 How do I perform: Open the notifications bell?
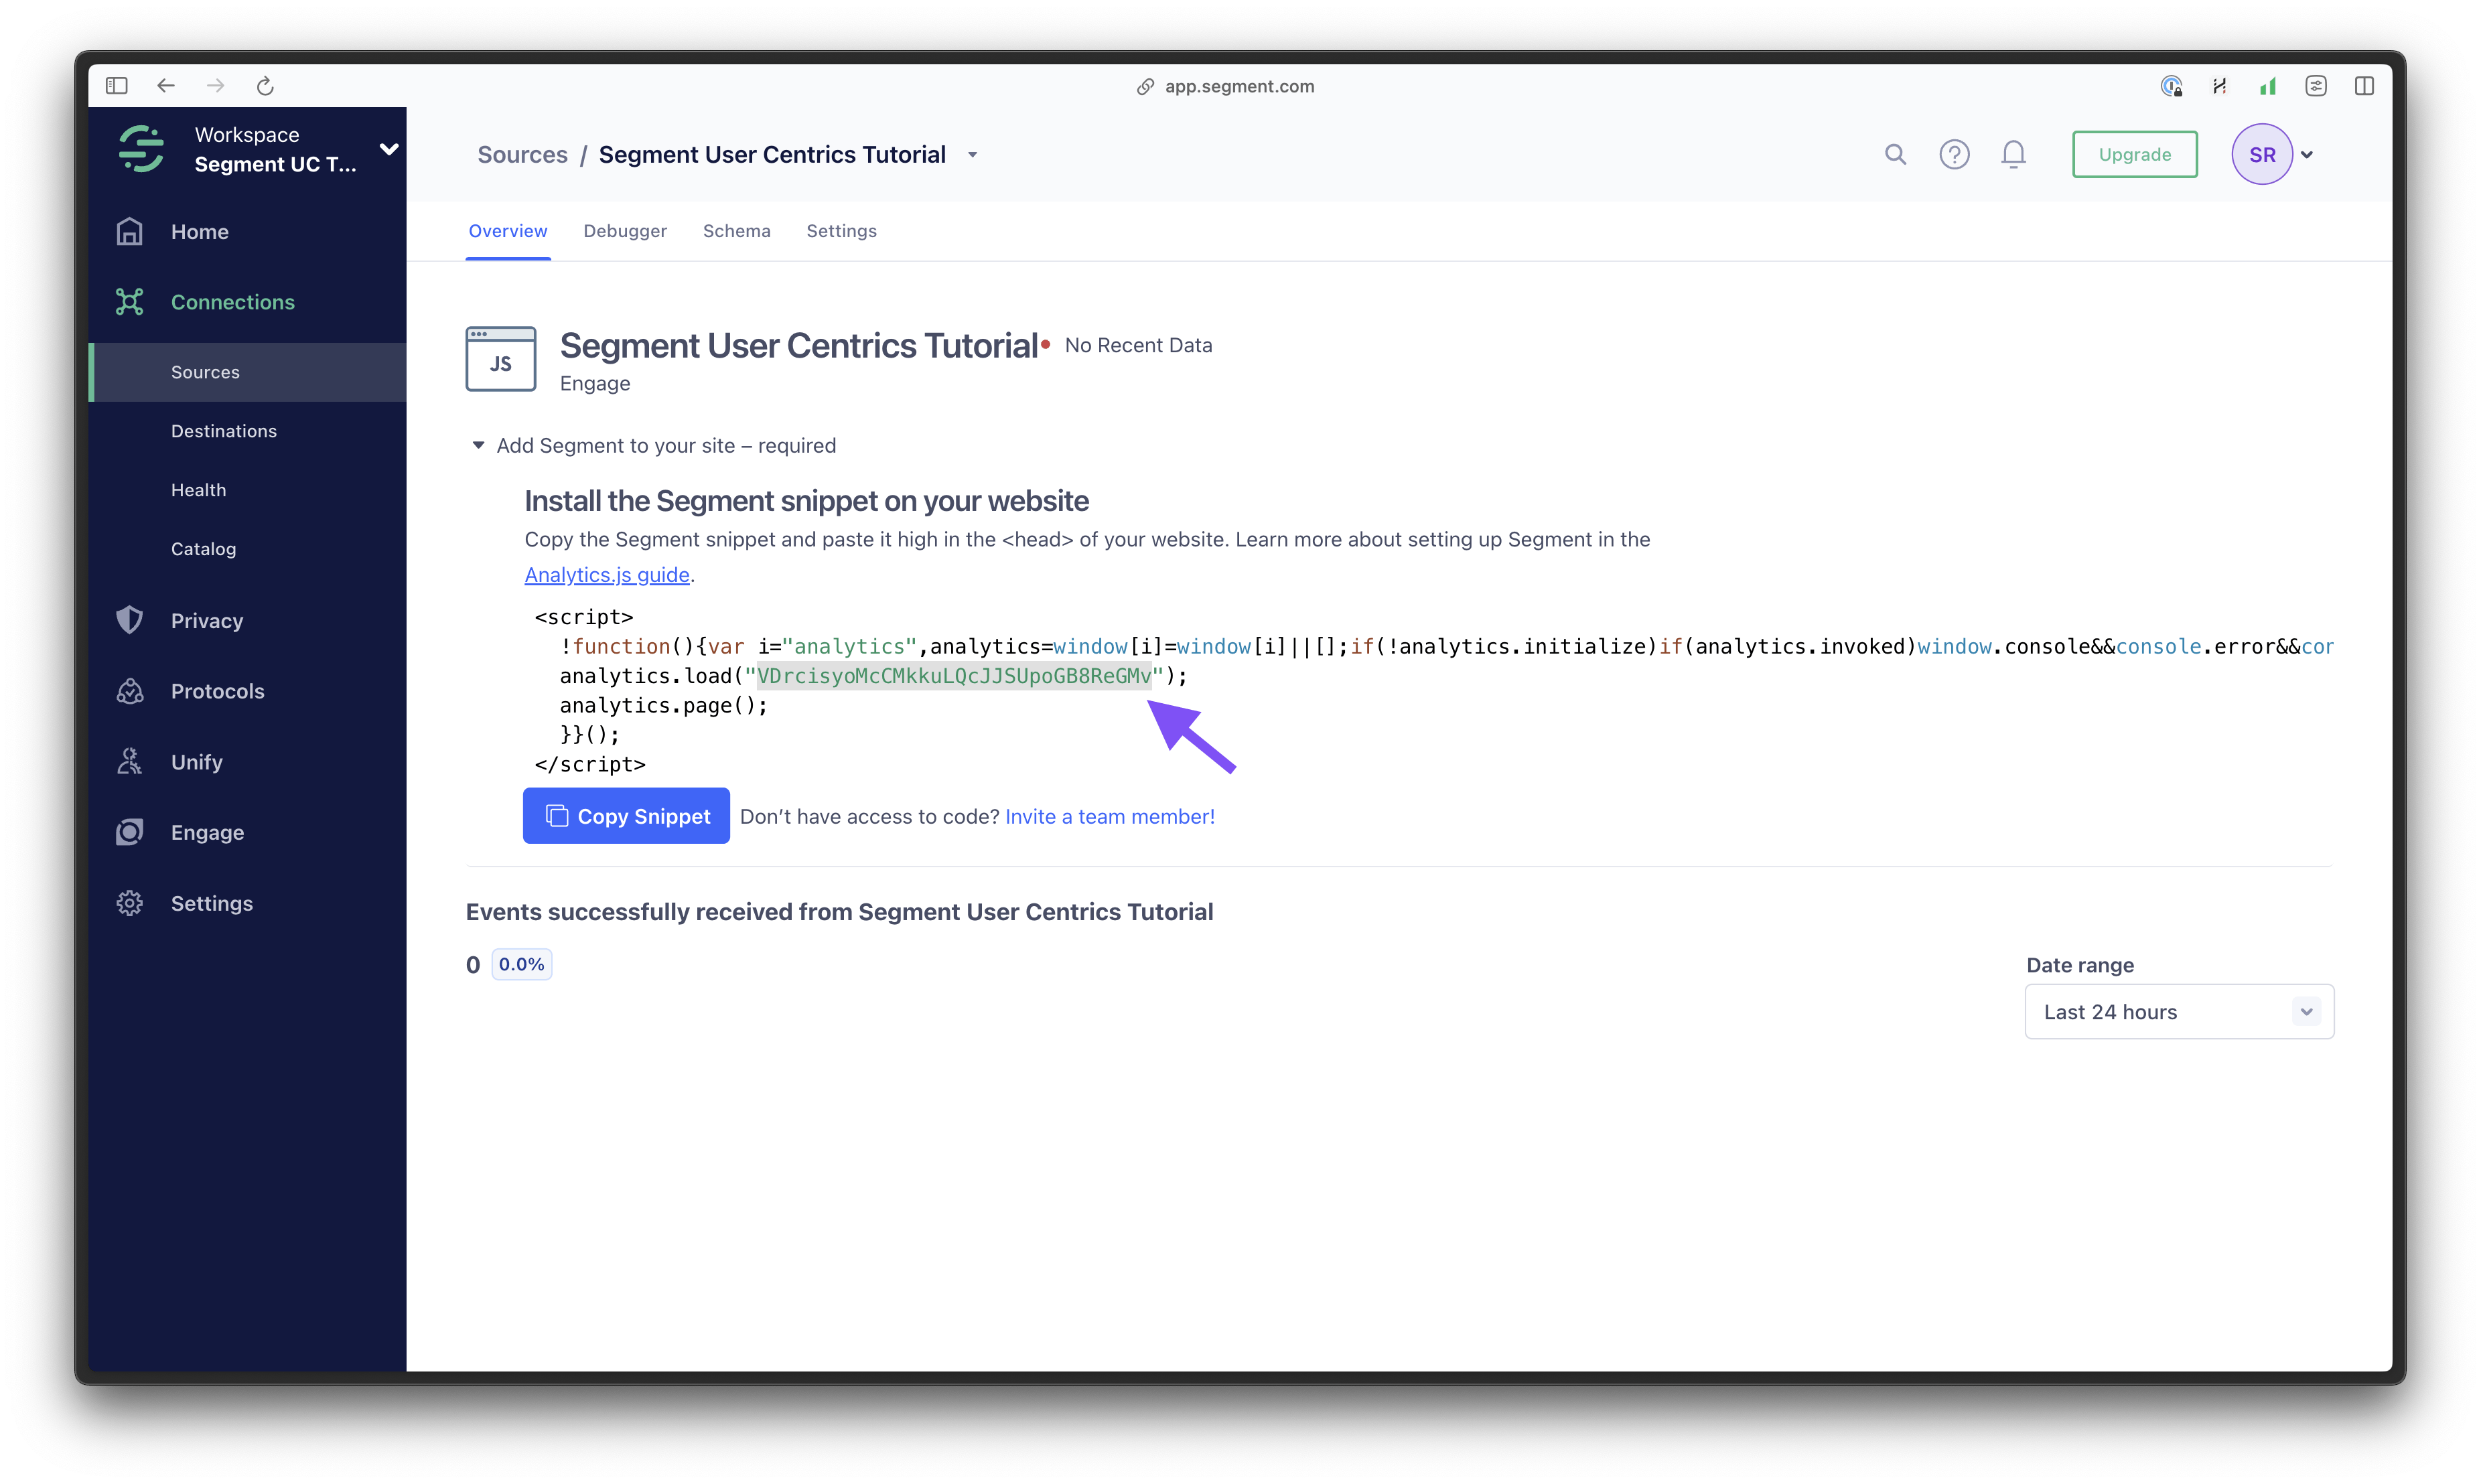tap(2013, 154)
